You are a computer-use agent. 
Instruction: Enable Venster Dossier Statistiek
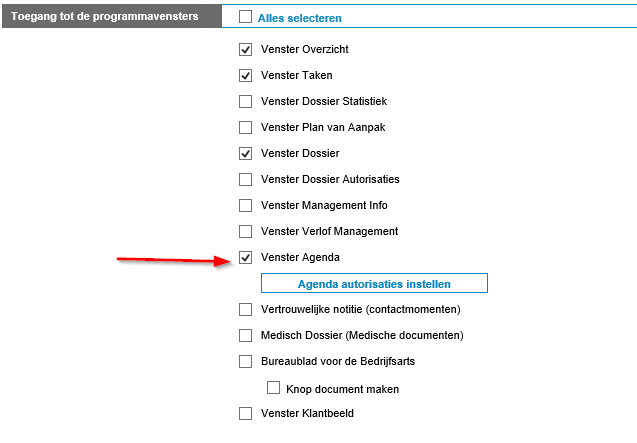point(245,101)
